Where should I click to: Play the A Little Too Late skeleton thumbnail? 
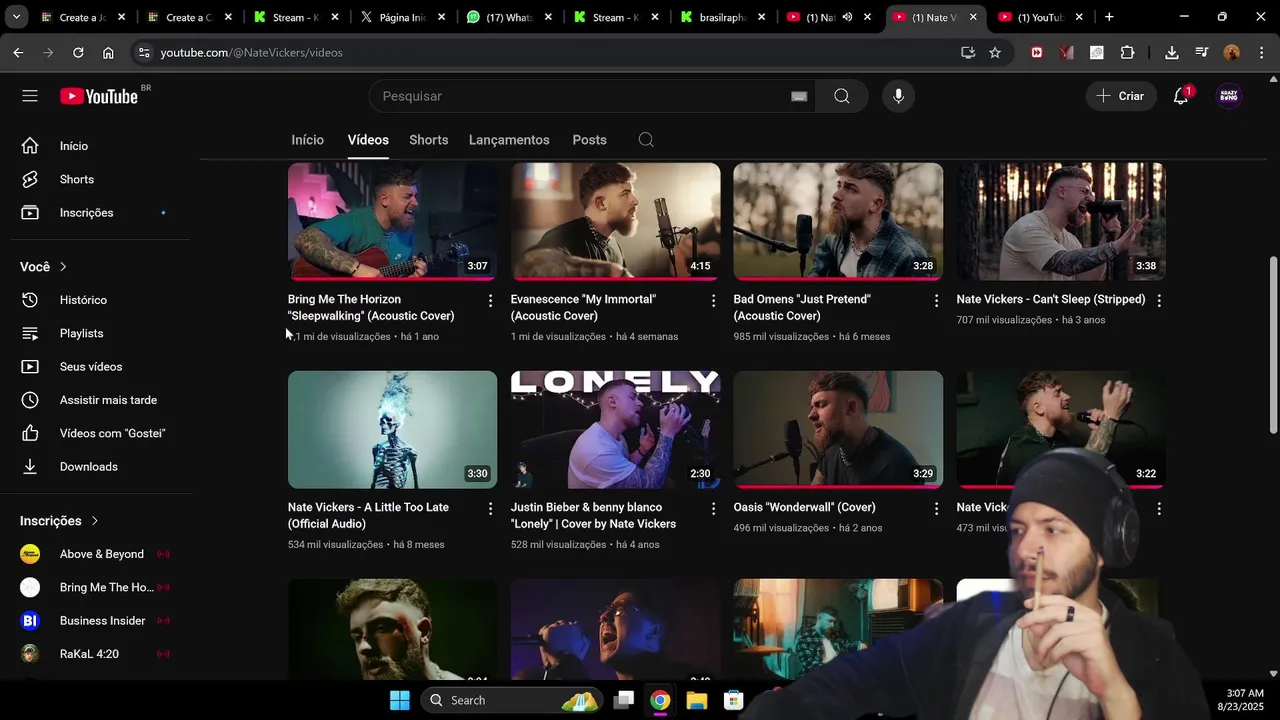tap(392, 430)
